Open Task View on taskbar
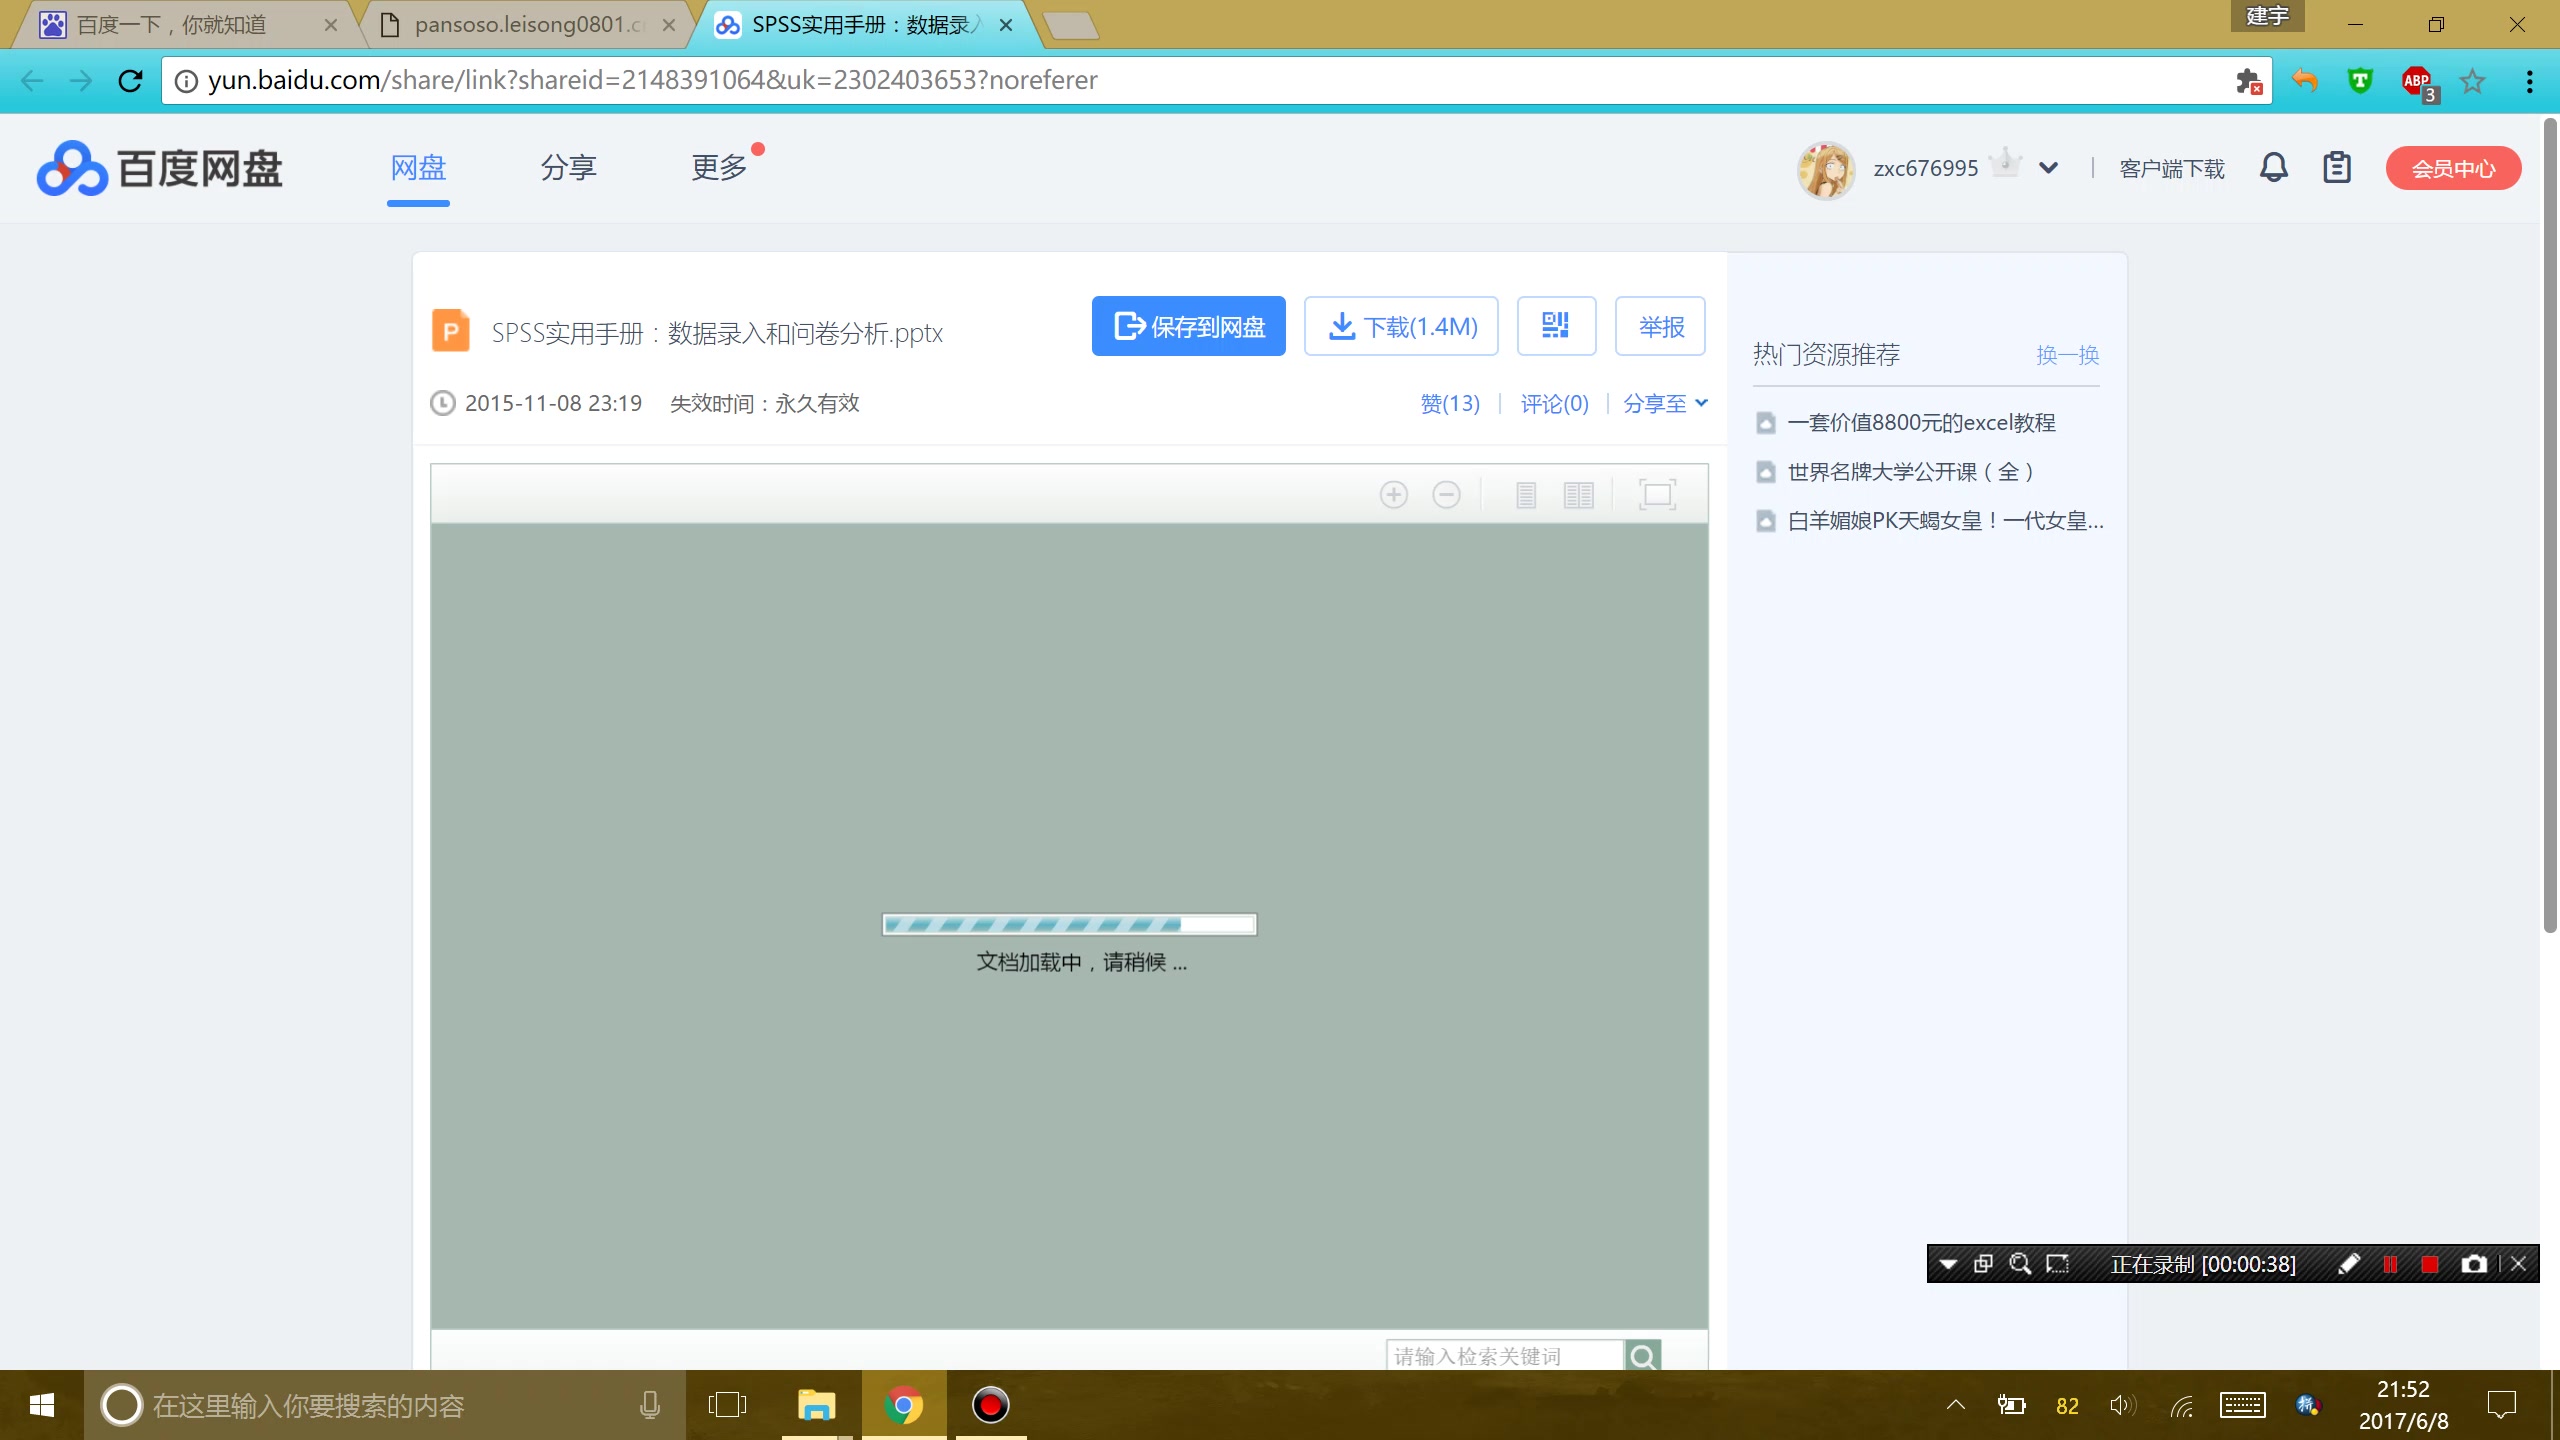2560x1440 pixels. [727, 1405]
